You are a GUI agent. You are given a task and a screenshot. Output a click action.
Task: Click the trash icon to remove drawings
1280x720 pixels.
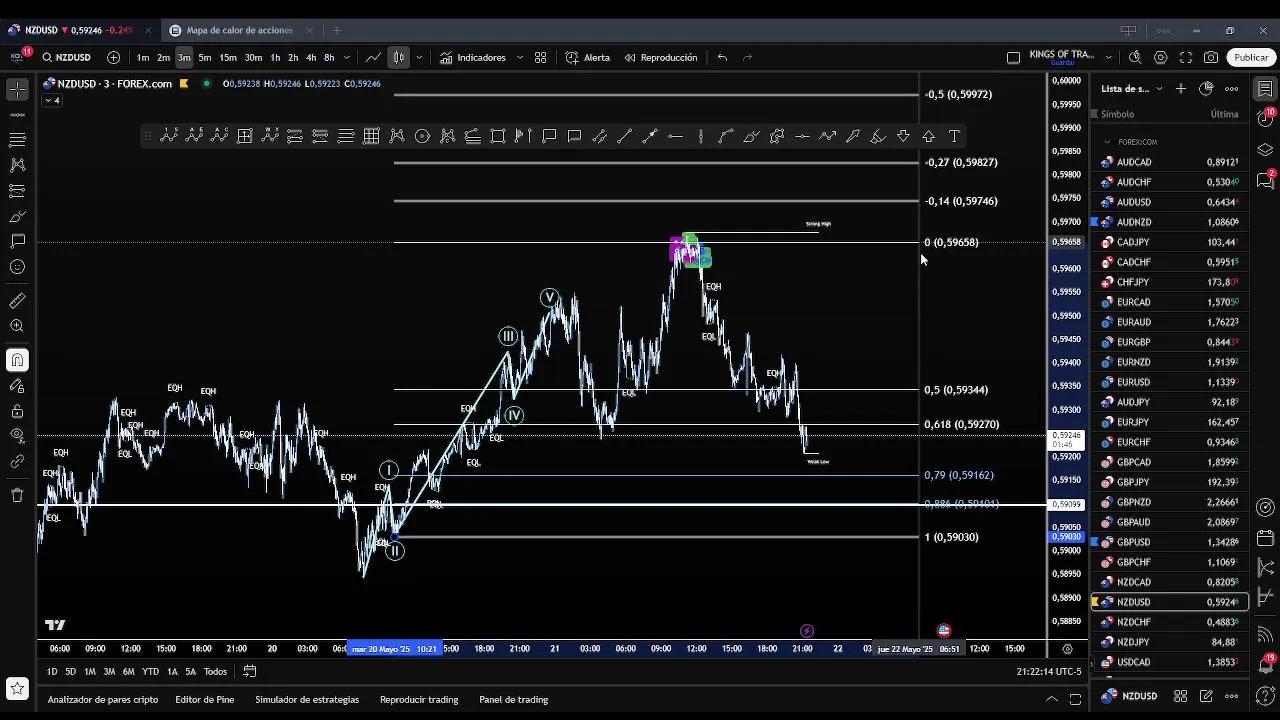(x=17, y=495)
